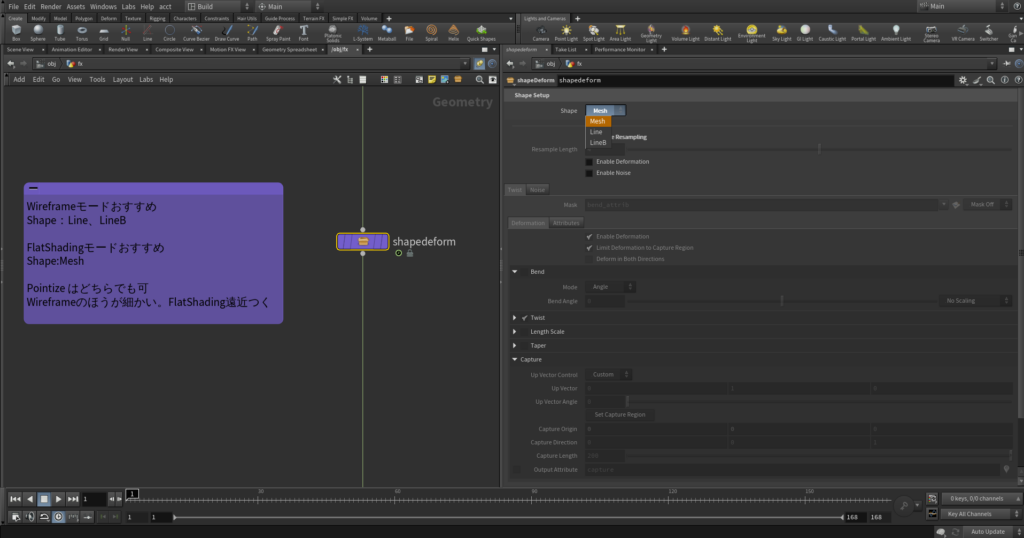
Task: Click the Sky Light shelf icon
Action: [x=781, y=33]
